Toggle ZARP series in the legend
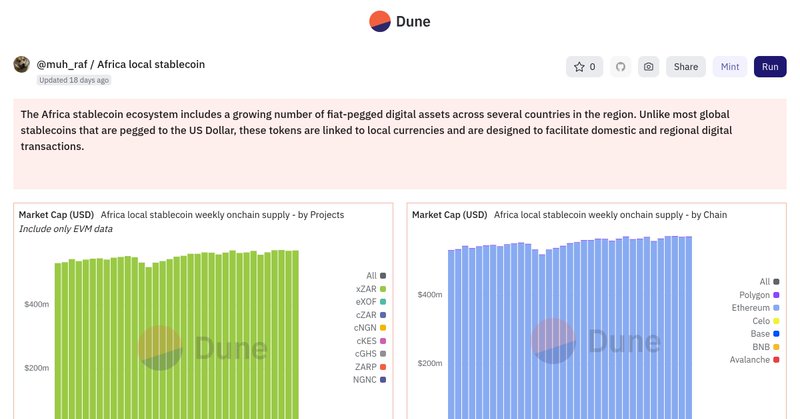Screen dimensions: 800x419 [370, 367]
